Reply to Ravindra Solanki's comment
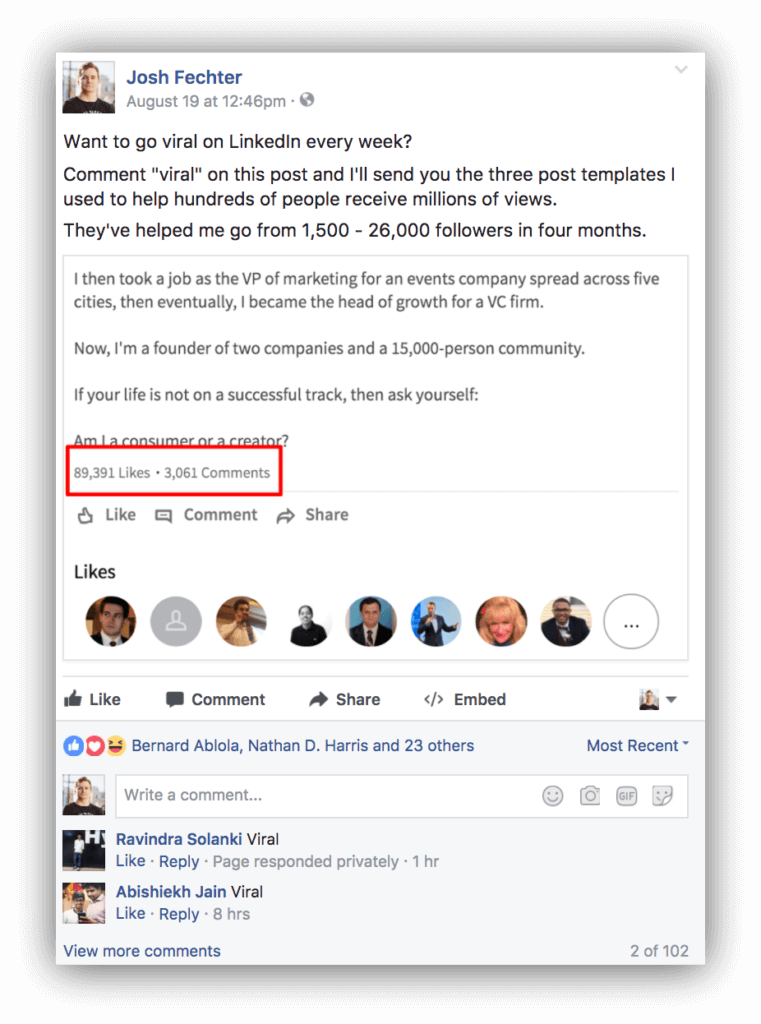 179,861
